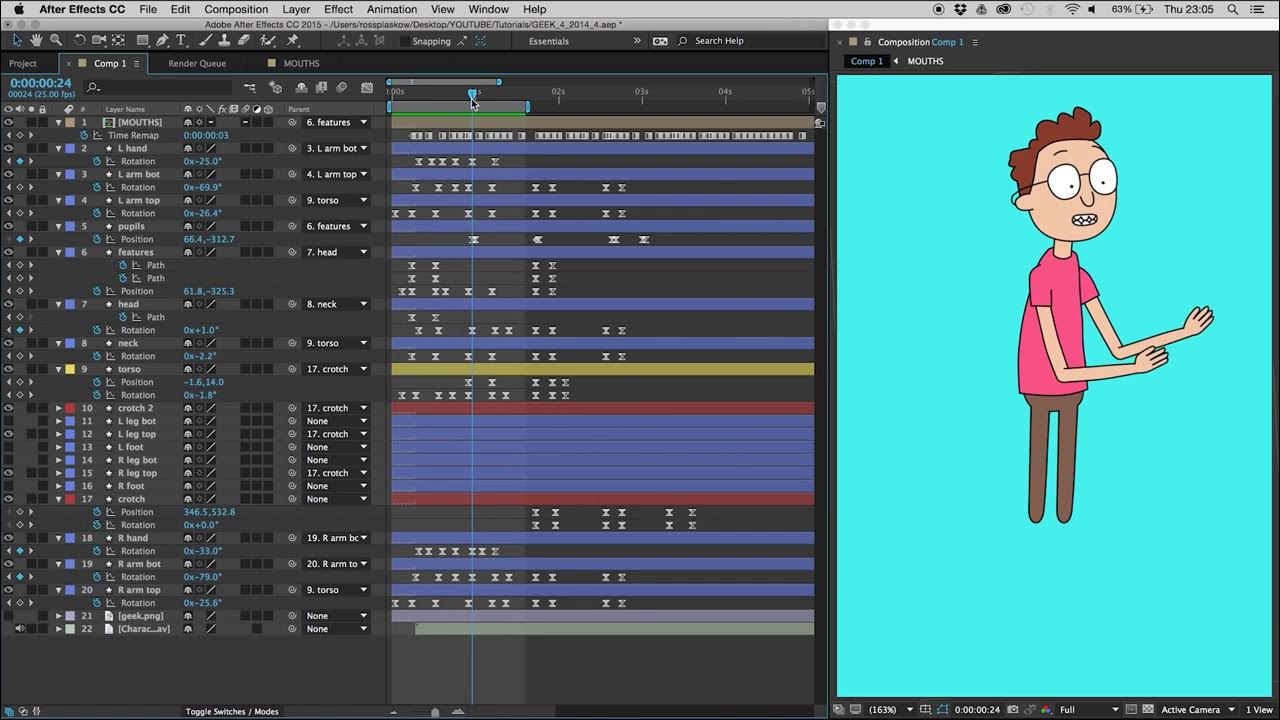Click the yellow label swatch of torso layer

coord(70,369)
